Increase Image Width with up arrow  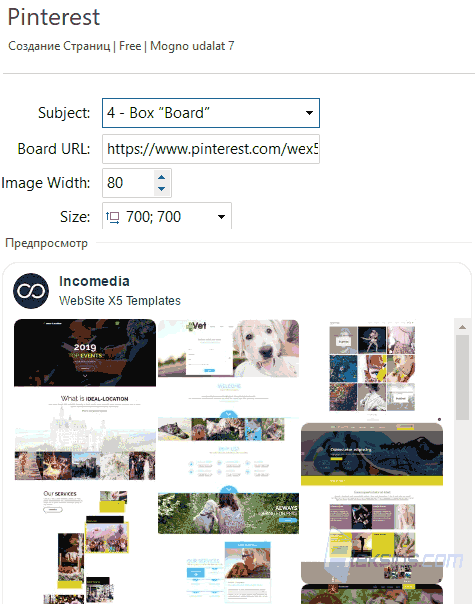pyautogui.click(x=162, y=177)
